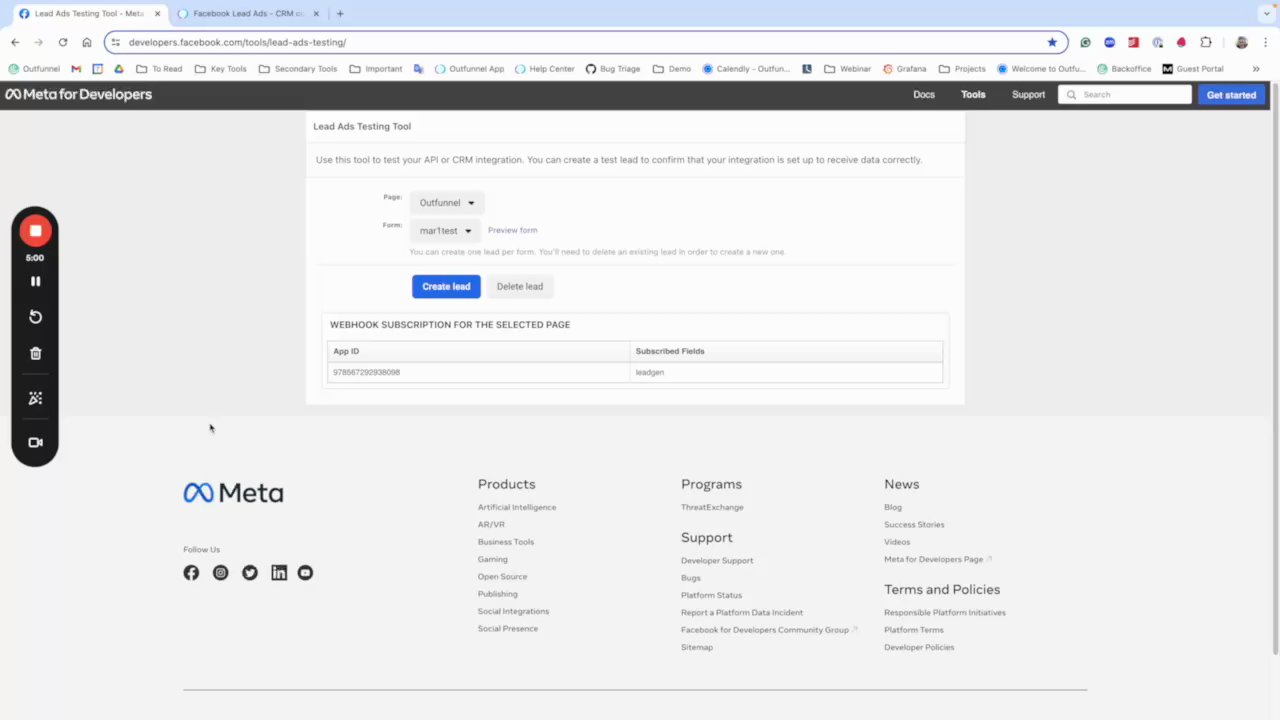The image size is (1280, 720).
Task: Close the Lead Ads Testing Tool tab
Action: pos(158,14)
